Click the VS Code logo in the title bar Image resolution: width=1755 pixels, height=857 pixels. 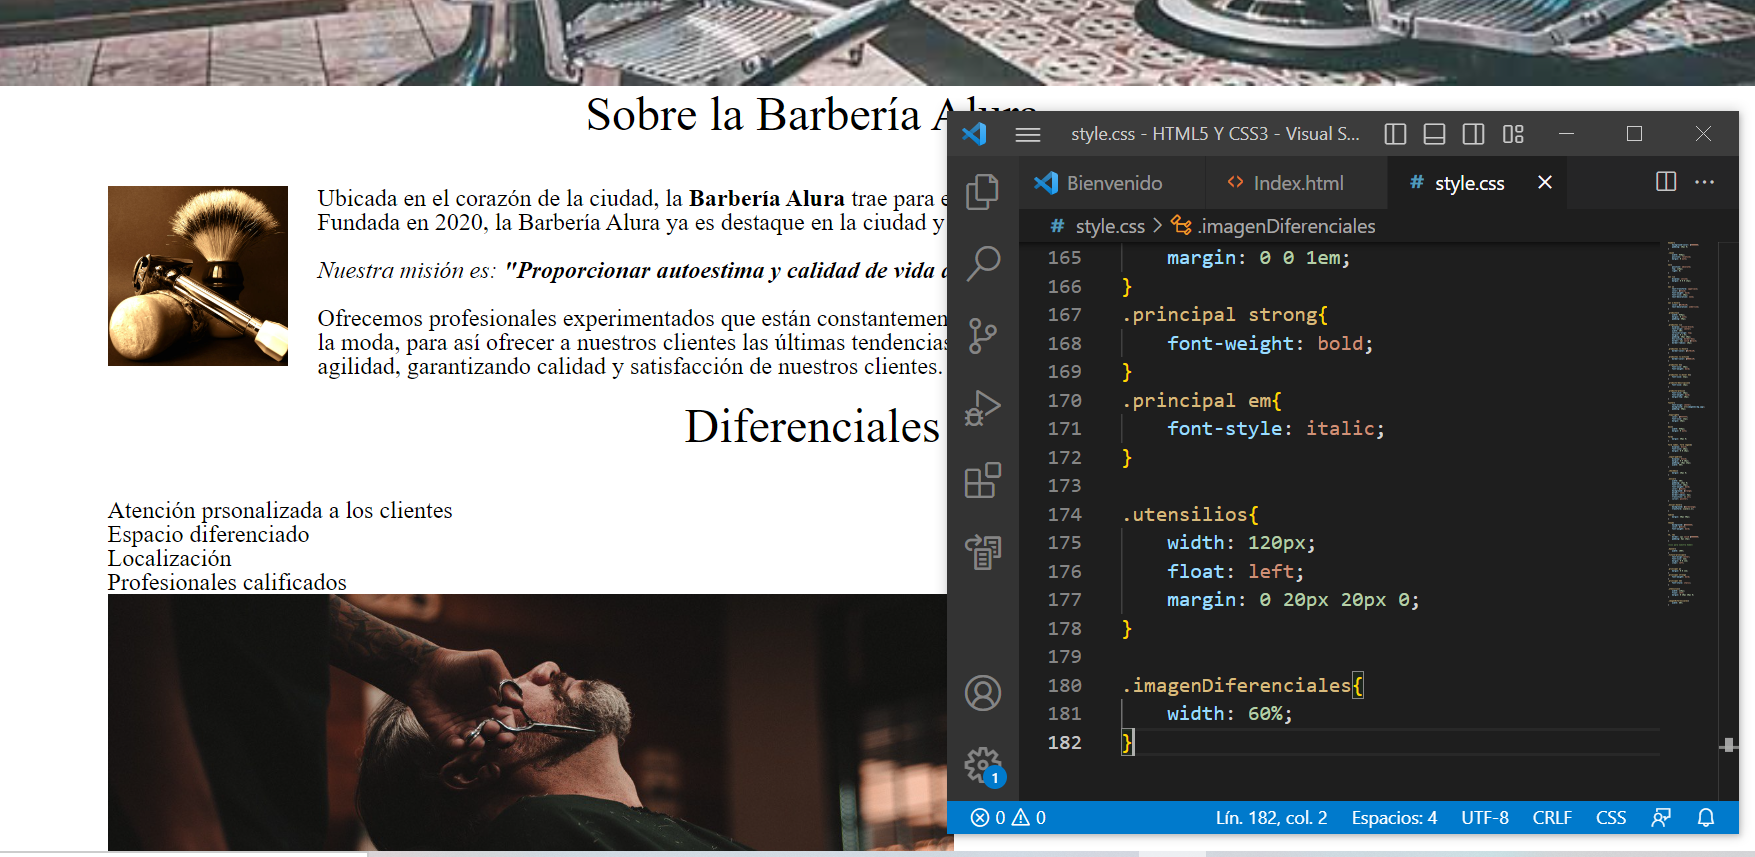[x=975, y=134]
